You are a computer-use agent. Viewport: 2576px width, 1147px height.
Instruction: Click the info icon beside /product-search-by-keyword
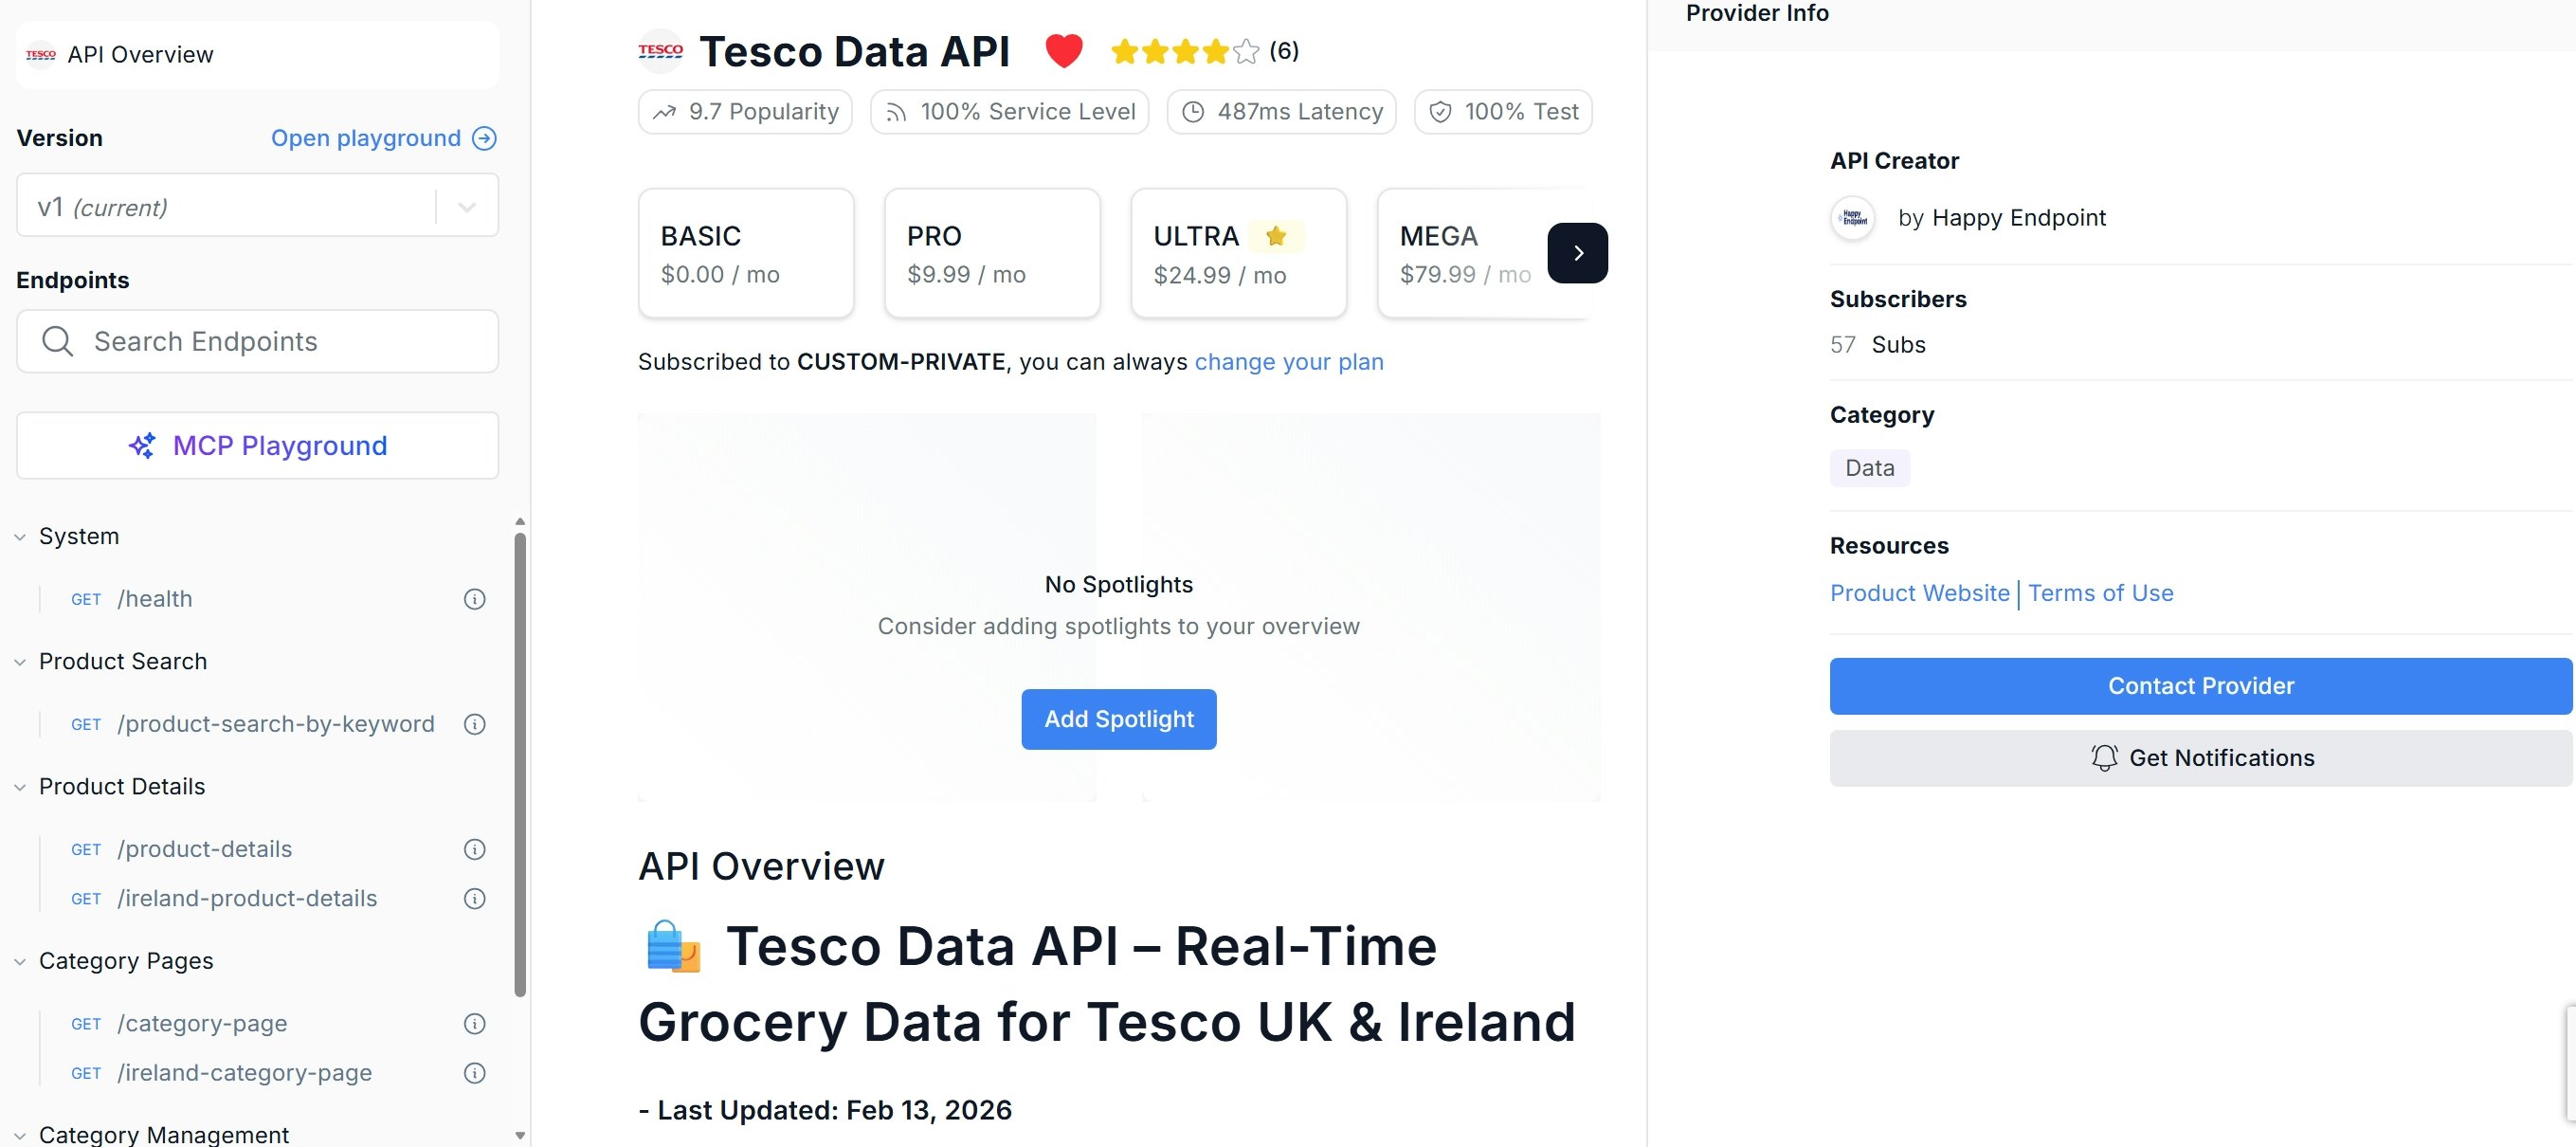click(x=474, y=724)
